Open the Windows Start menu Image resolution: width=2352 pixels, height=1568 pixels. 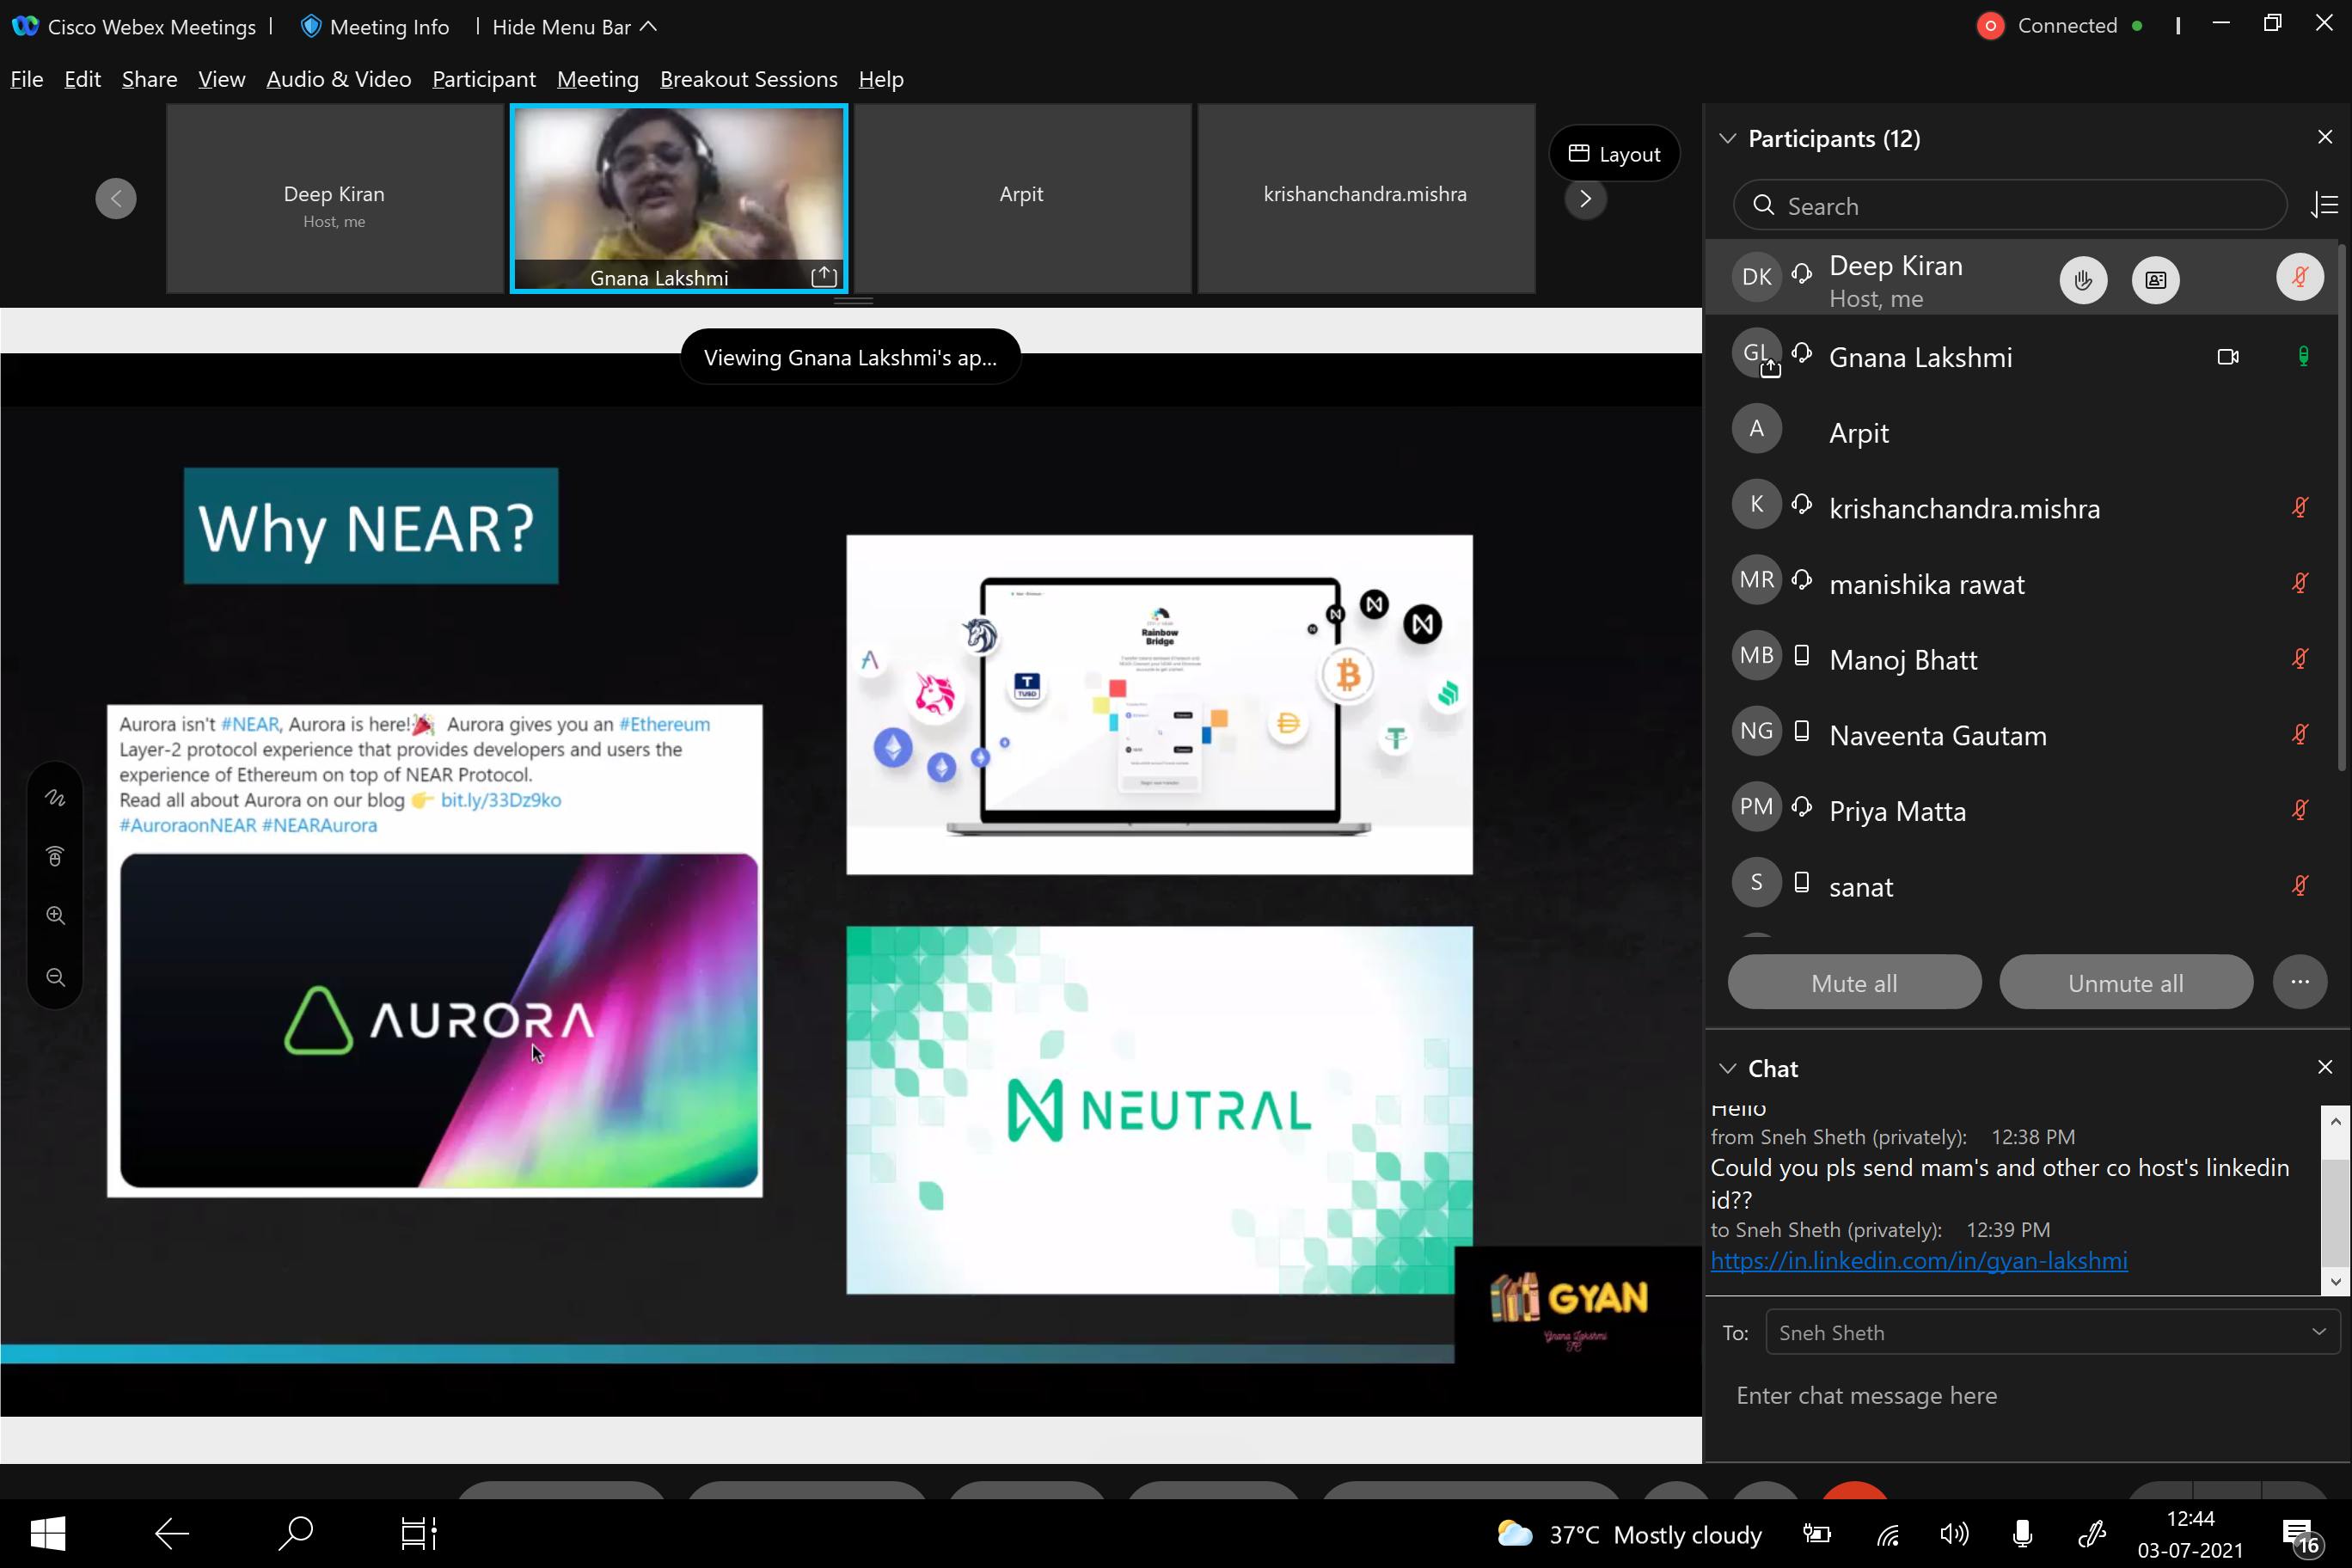pyautogui.click(x=47, y=1532)
